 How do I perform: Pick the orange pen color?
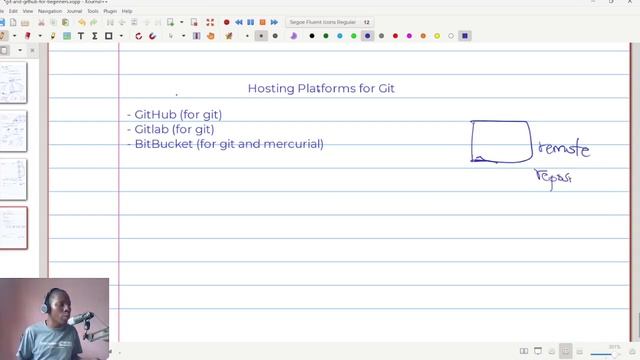pos(423,36)
